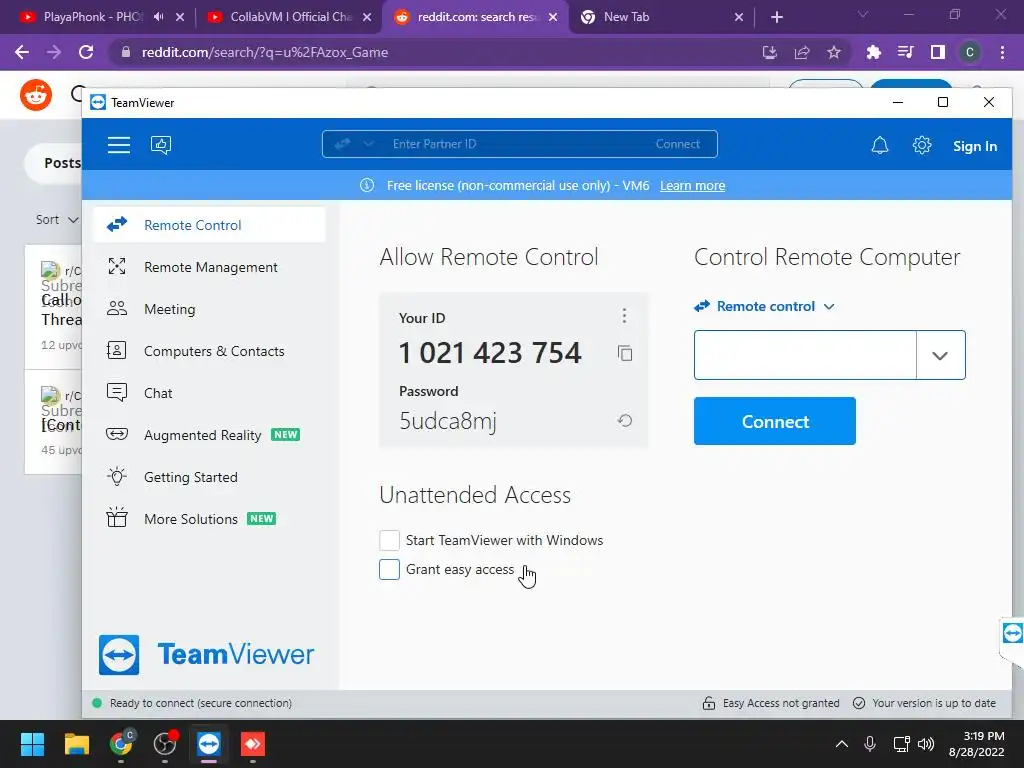This screenshot has width=1024, height=768.
Task: Open the Chat section
Action: 209,393
